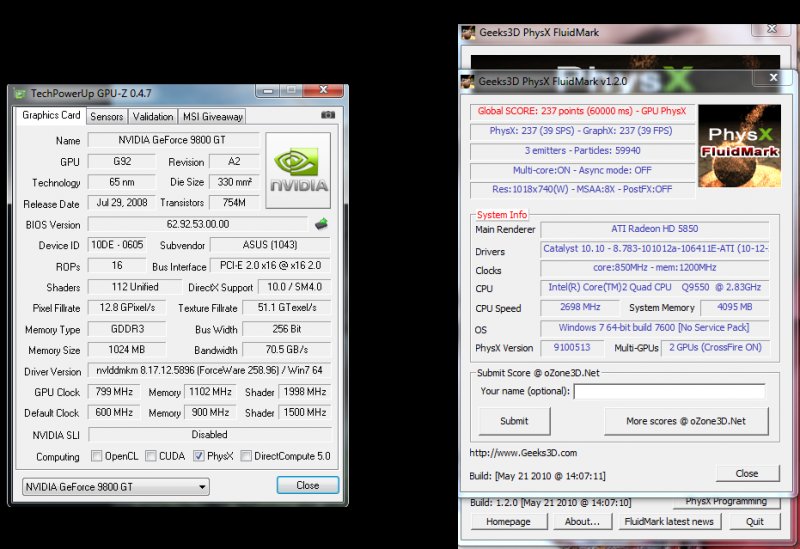Click the Driver Version field value
Image resolution: width=800 pixels, height=549 pixels.
click(x=209, y=370)
